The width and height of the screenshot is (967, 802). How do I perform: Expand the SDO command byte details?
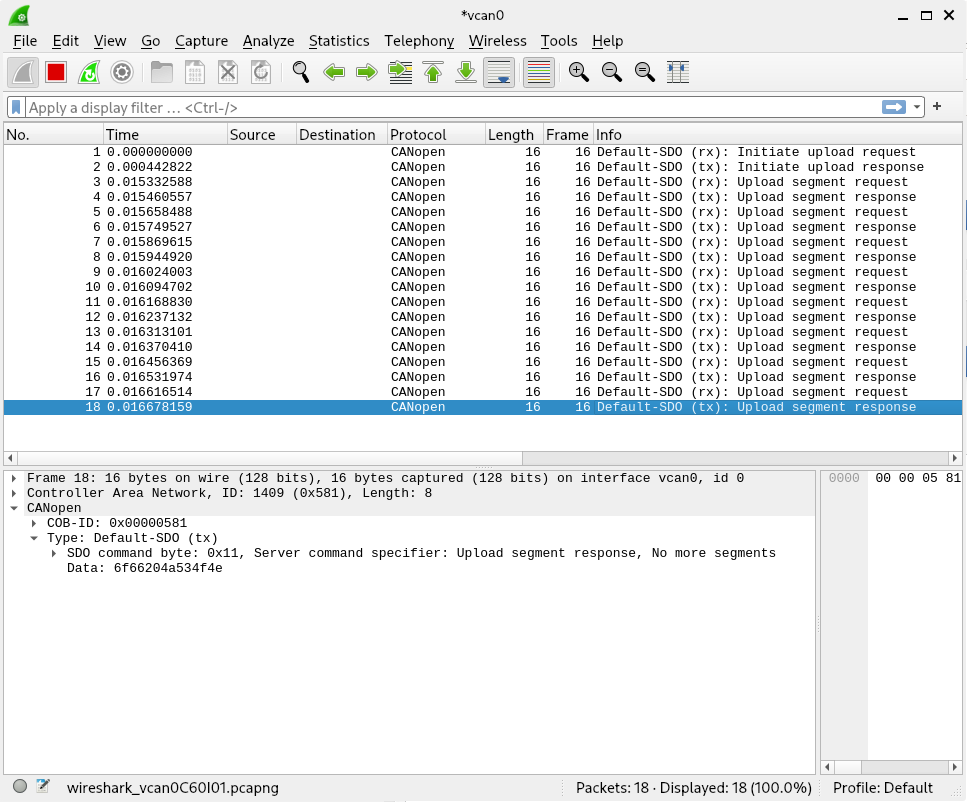click(54, 553)
